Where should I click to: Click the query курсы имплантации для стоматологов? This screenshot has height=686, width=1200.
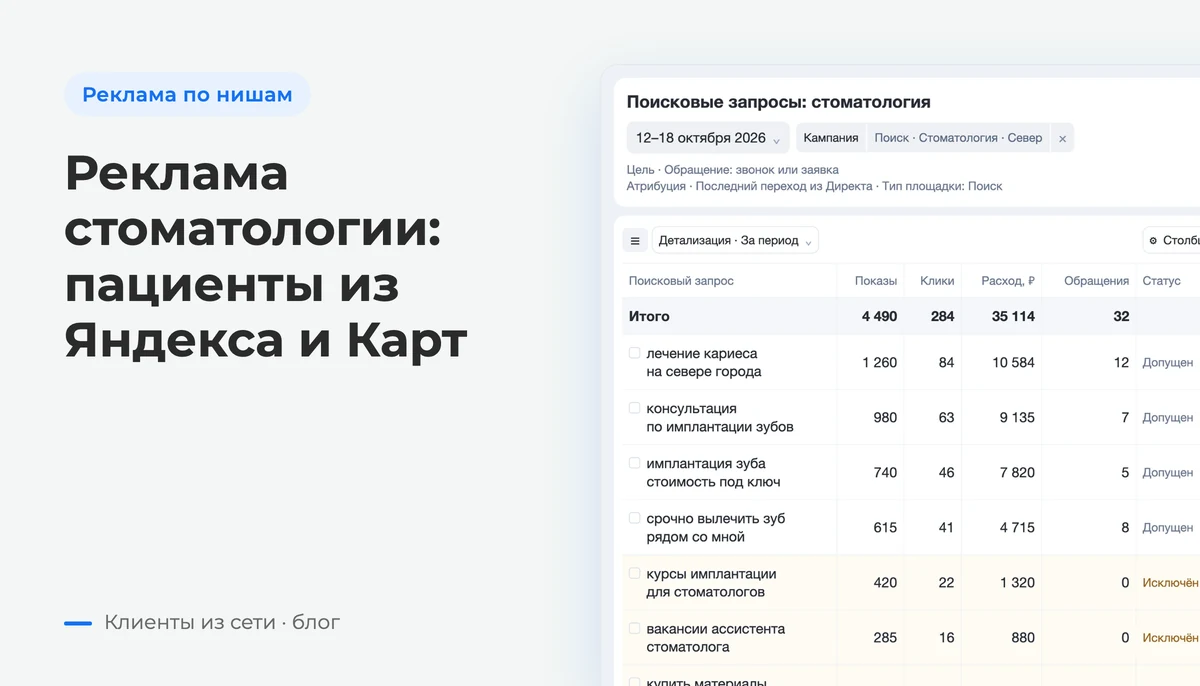[x=711, y=582]
